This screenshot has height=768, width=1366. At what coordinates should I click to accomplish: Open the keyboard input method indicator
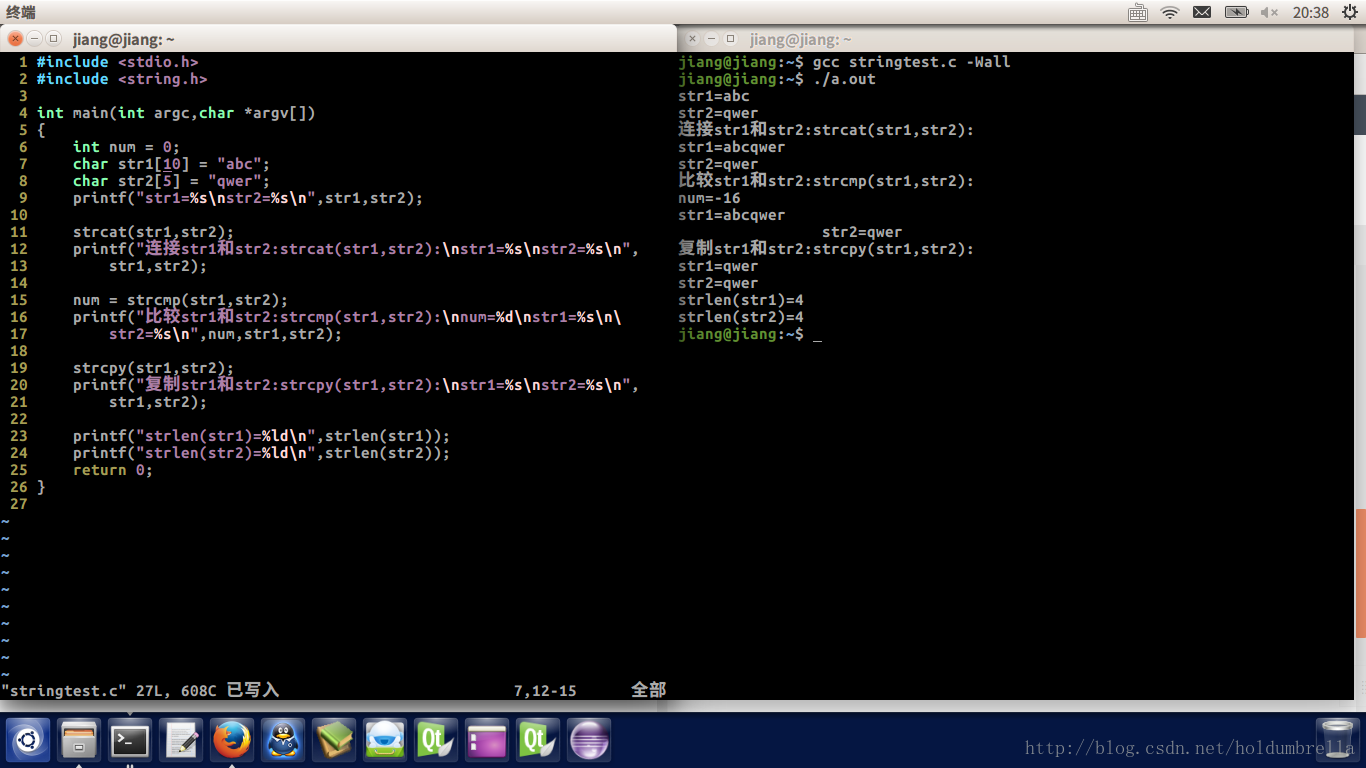point(1138,12)
